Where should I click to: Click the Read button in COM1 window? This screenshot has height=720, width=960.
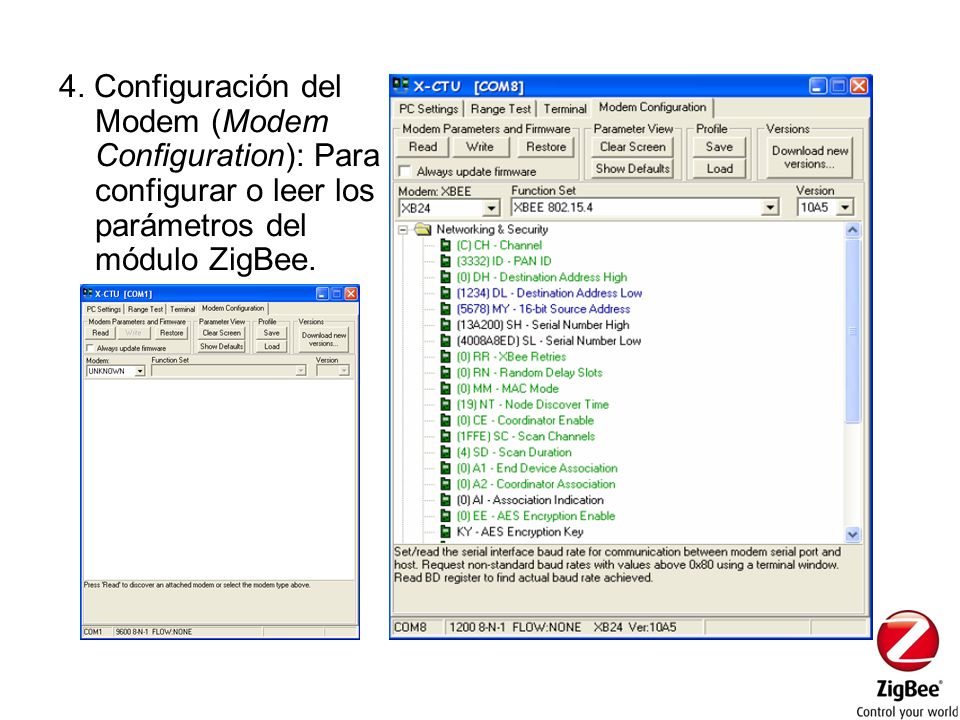pos(100,333)
